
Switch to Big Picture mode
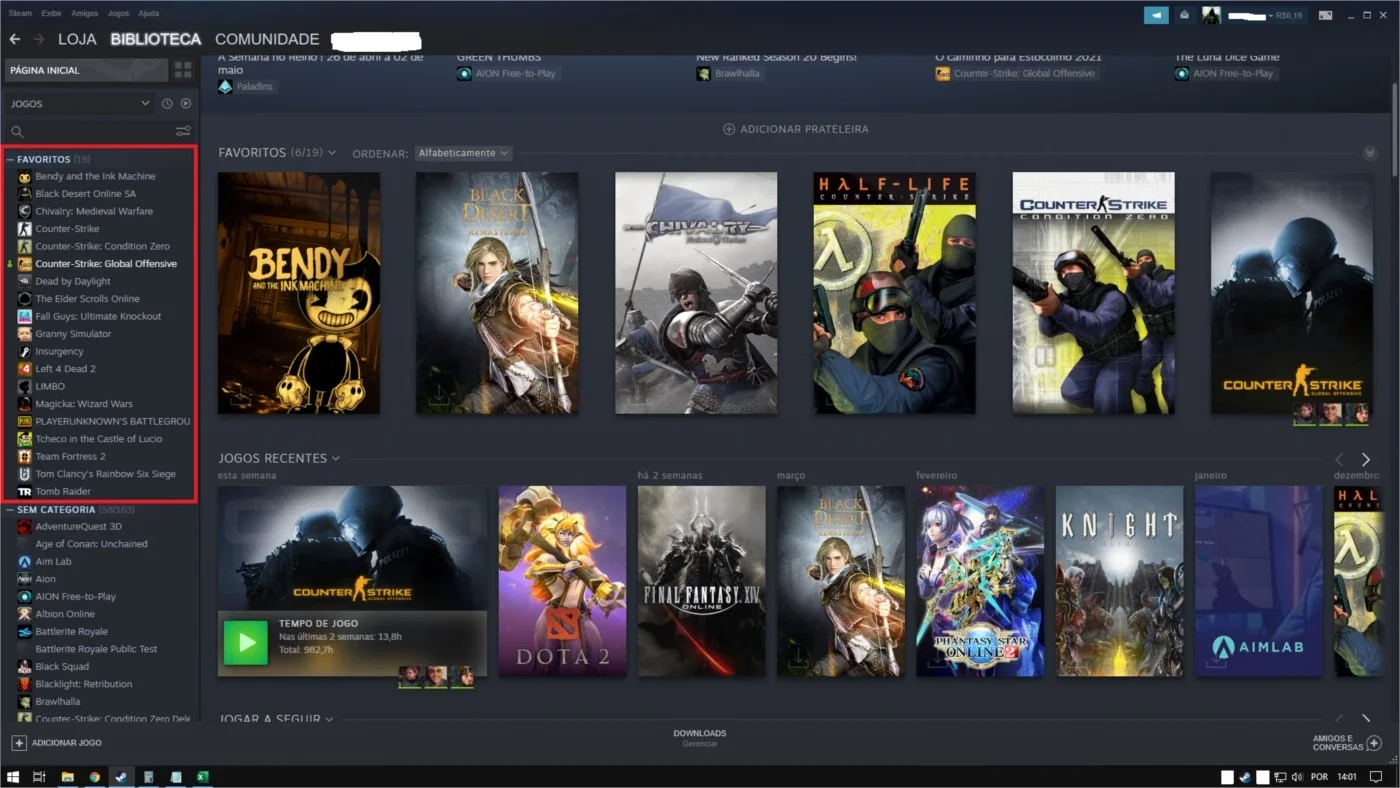pos(1326,15)
